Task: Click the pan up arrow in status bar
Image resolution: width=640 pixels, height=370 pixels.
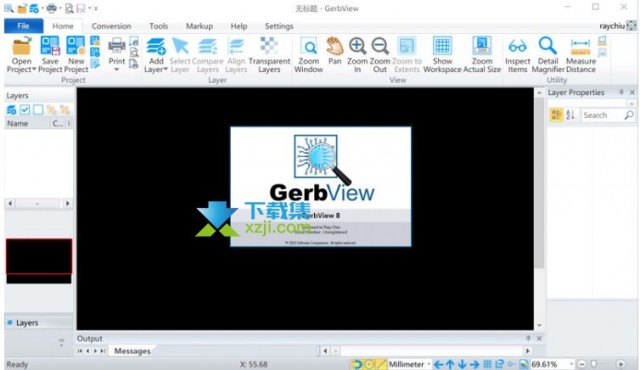Action: click(450, 364)
